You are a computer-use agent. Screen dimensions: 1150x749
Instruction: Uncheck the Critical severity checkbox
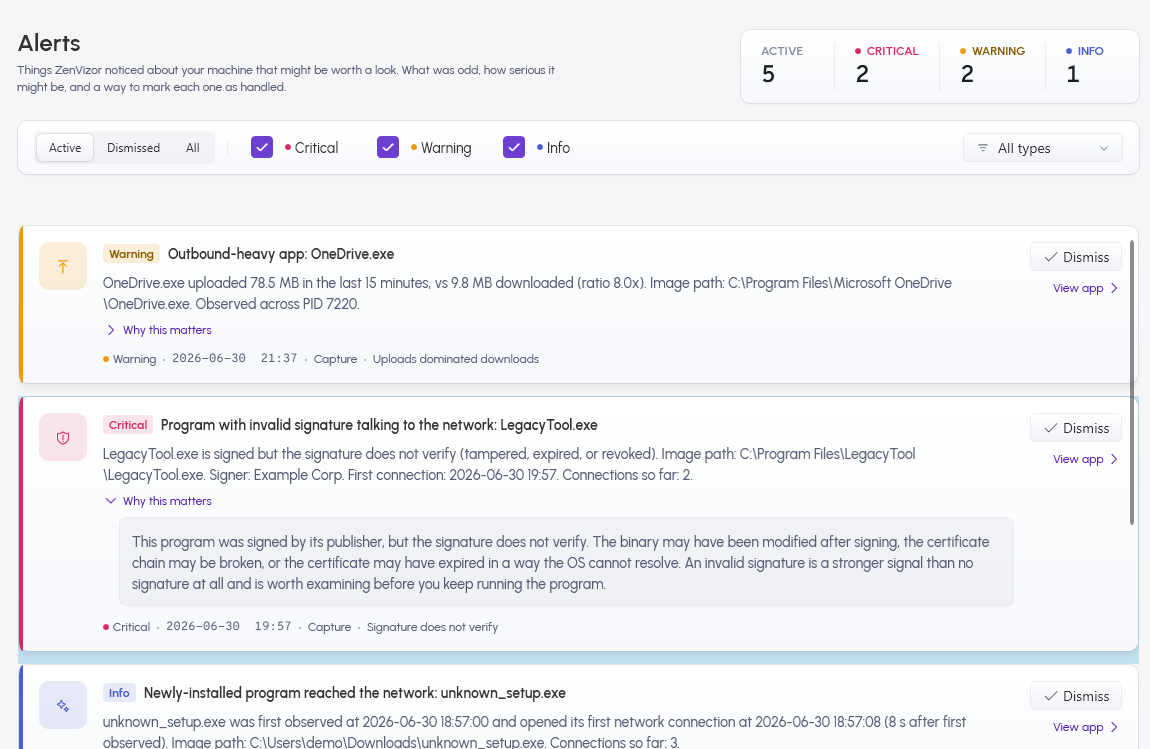(x=262, y=147)
